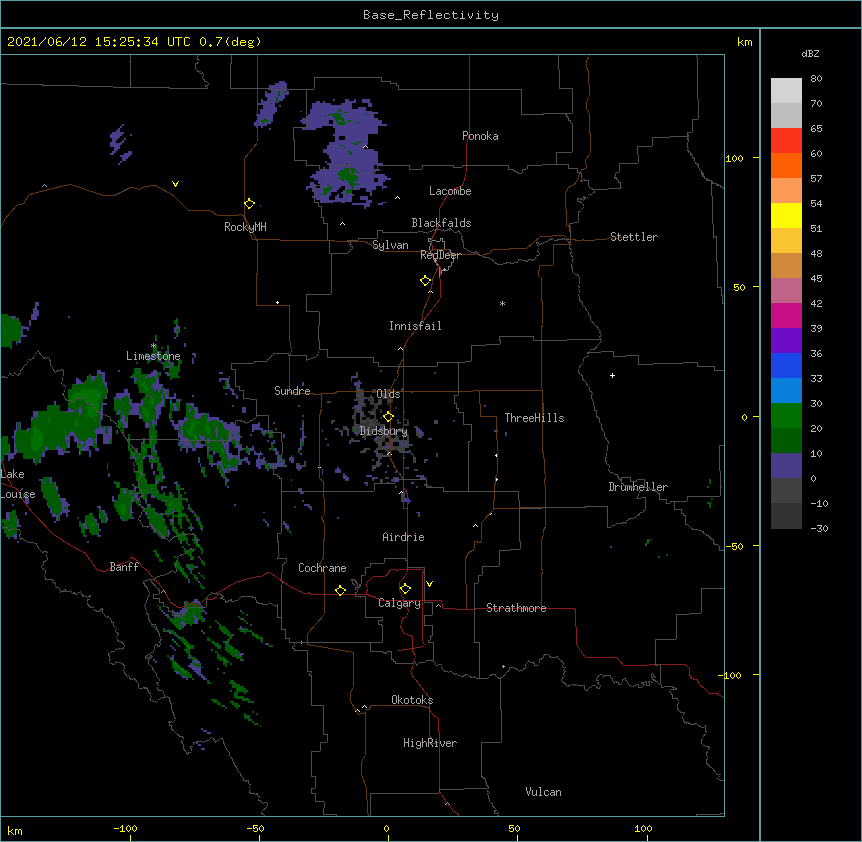Click the yellow V marker northwest of RockyMH
The width and height of the screenshot is (862, 842).
coord(175,184)
